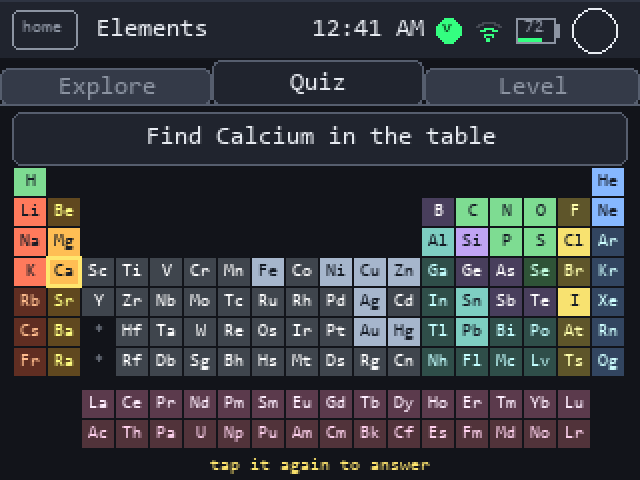The image size is (640, 480).
Task: Select the yellow I iodine cell
Action: click(574, 302)
